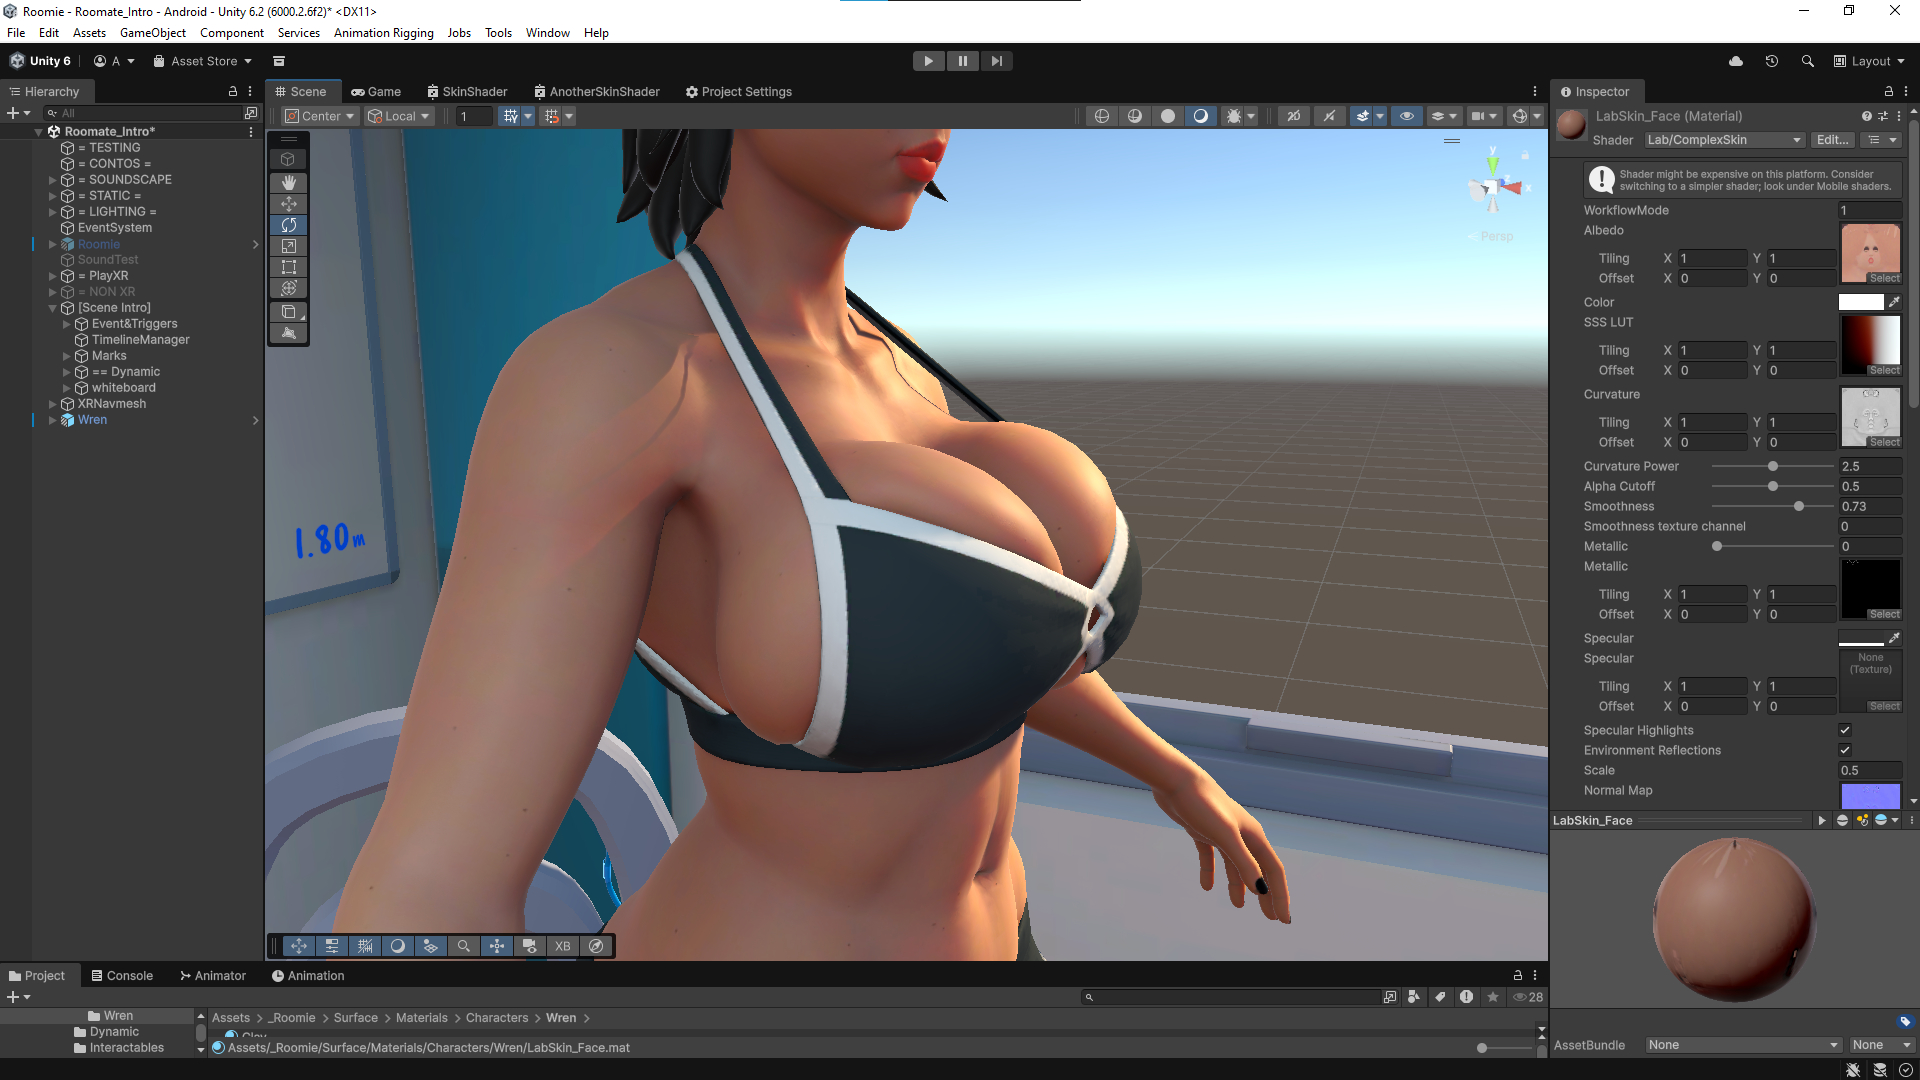Open the Animation Rigging menu
The height and width of the screenshot is (1080, 1920).
[x=383, y=33]
